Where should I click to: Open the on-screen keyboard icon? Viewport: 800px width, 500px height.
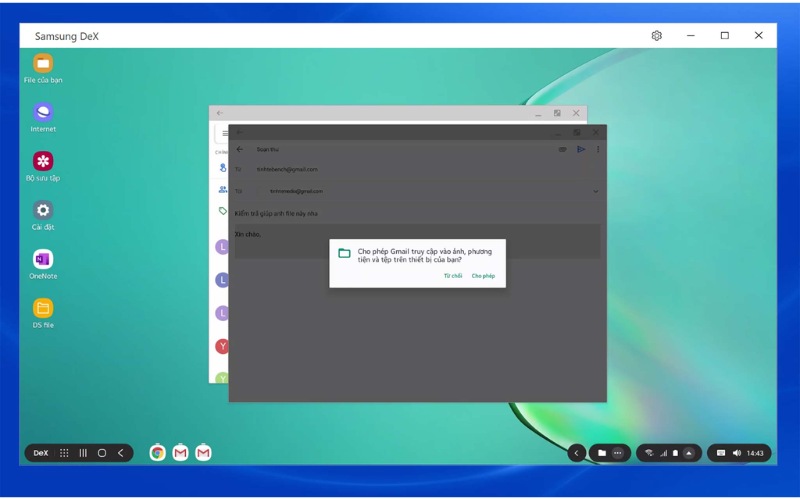coord(720,453)
